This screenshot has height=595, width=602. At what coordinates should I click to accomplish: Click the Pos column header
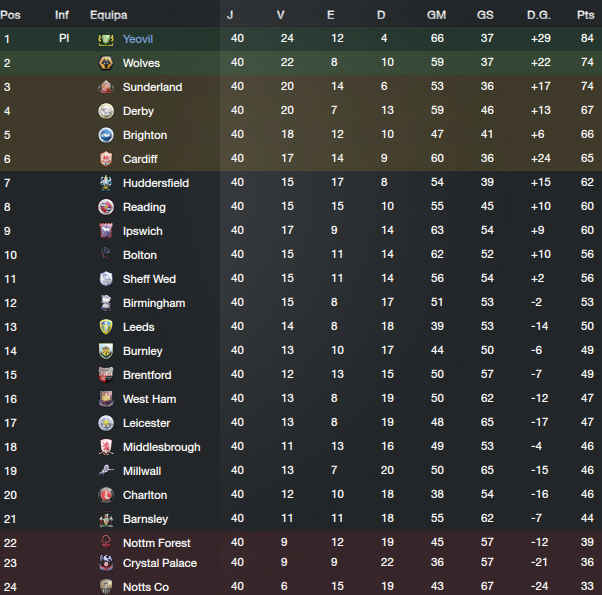(11, 15)
